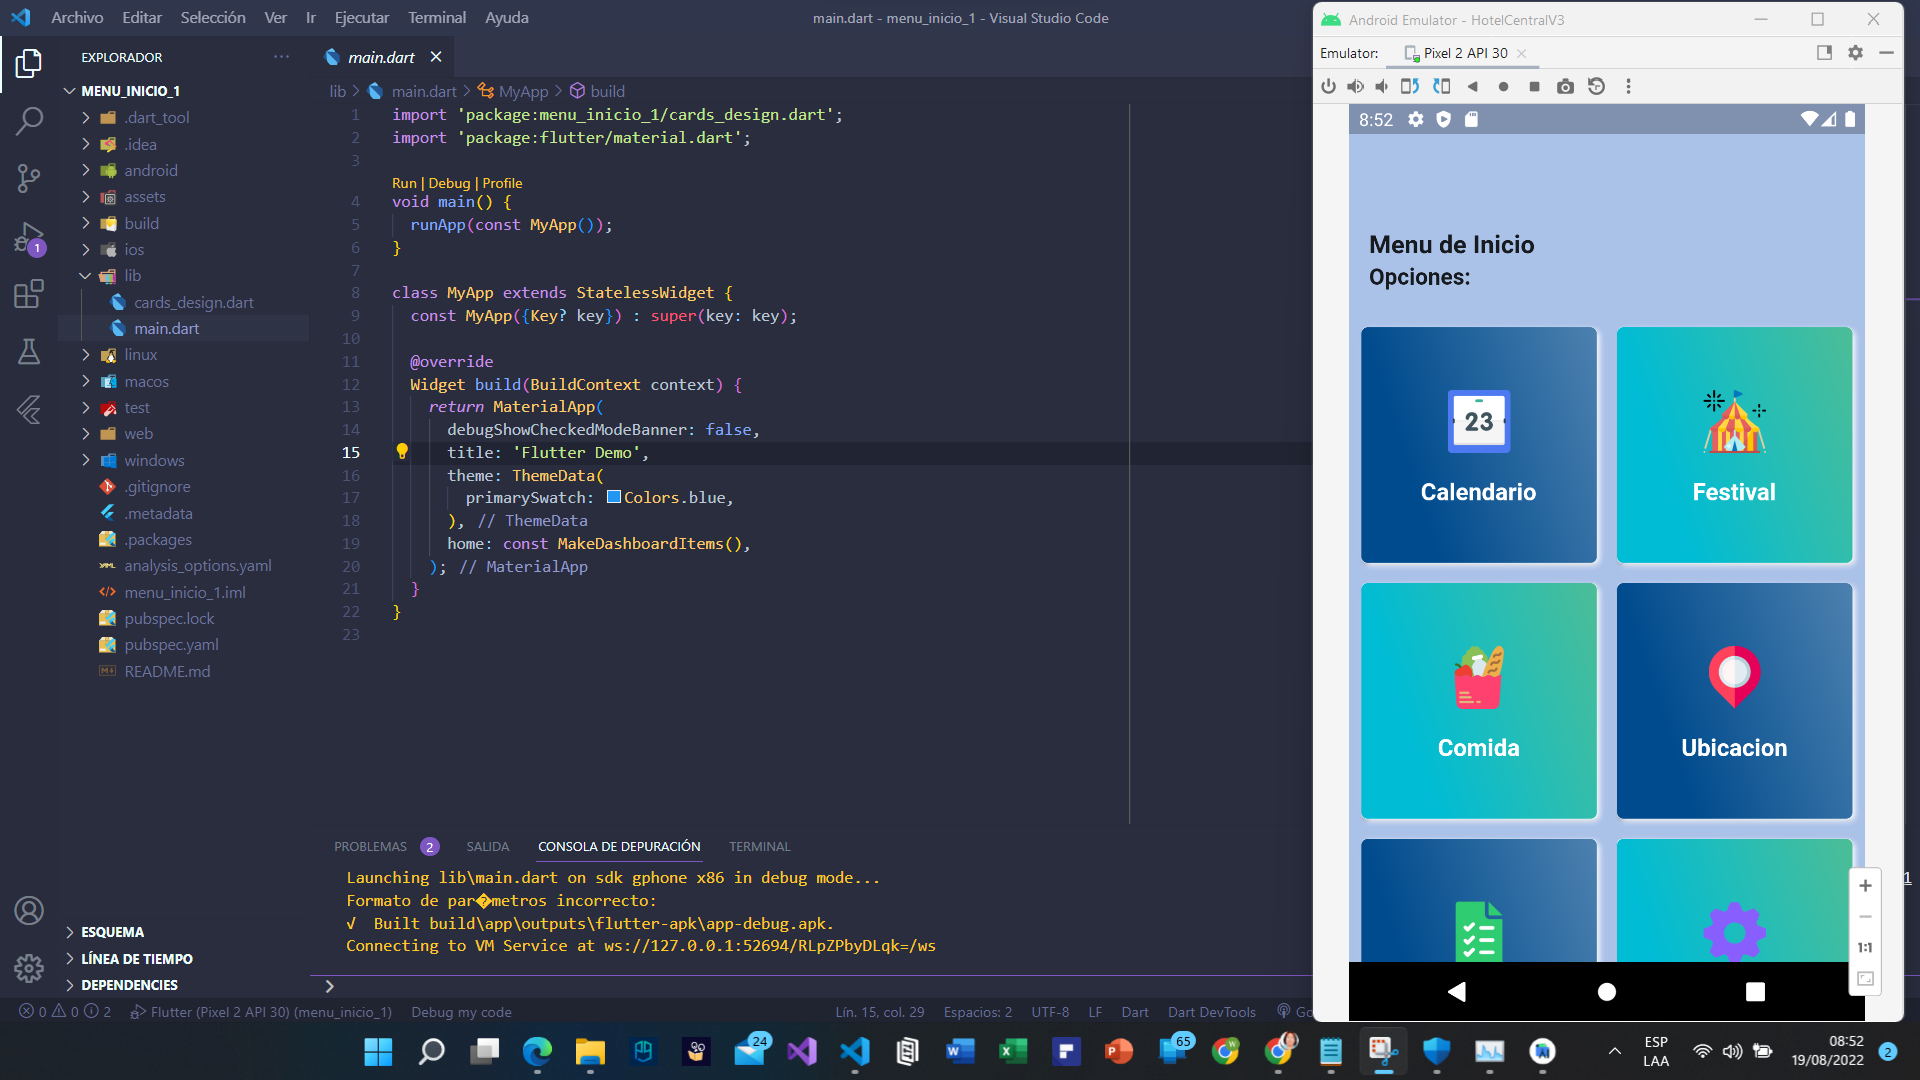1920x1080 pixels.
Task: Open the Manage gear in activity bar
Action: (x=29, y=968)
